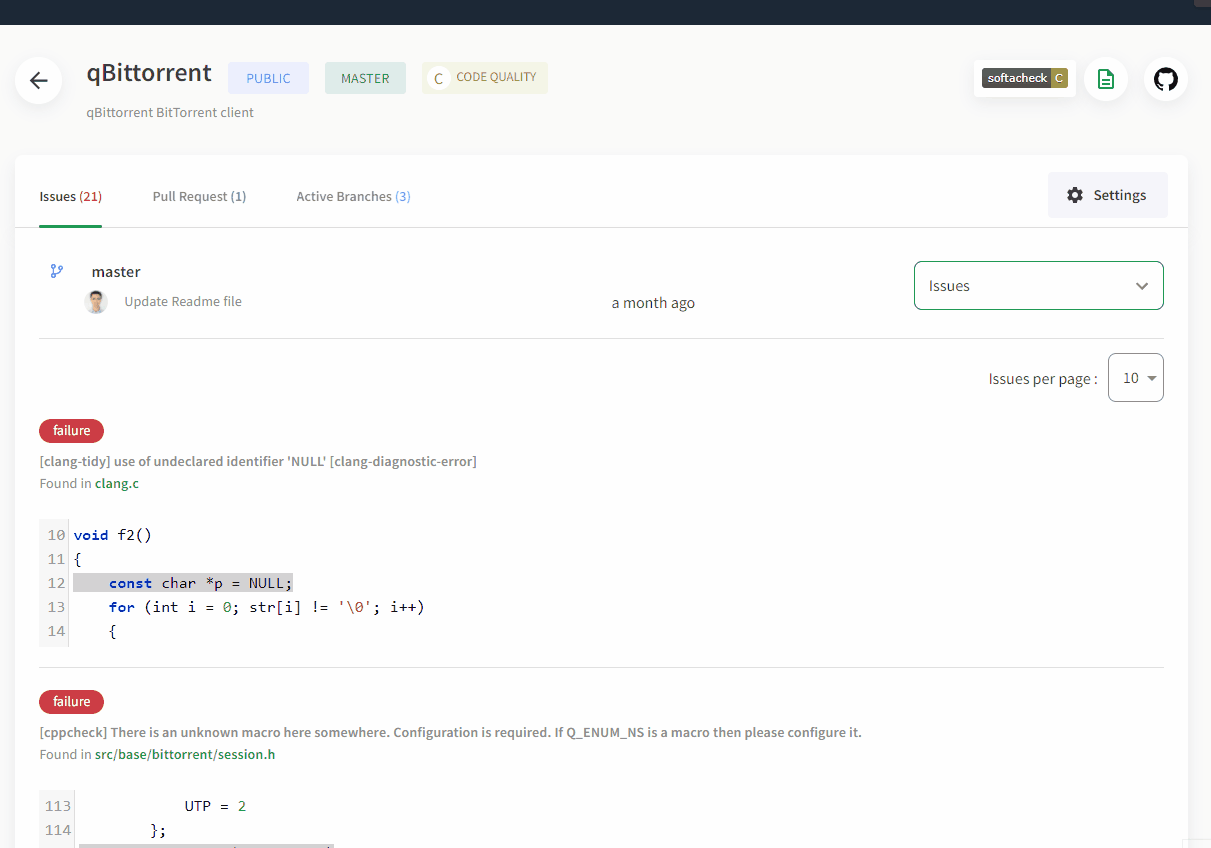Go back using the left arrow button
This screenshot has width=1211, height=848.
coord(39,81)
